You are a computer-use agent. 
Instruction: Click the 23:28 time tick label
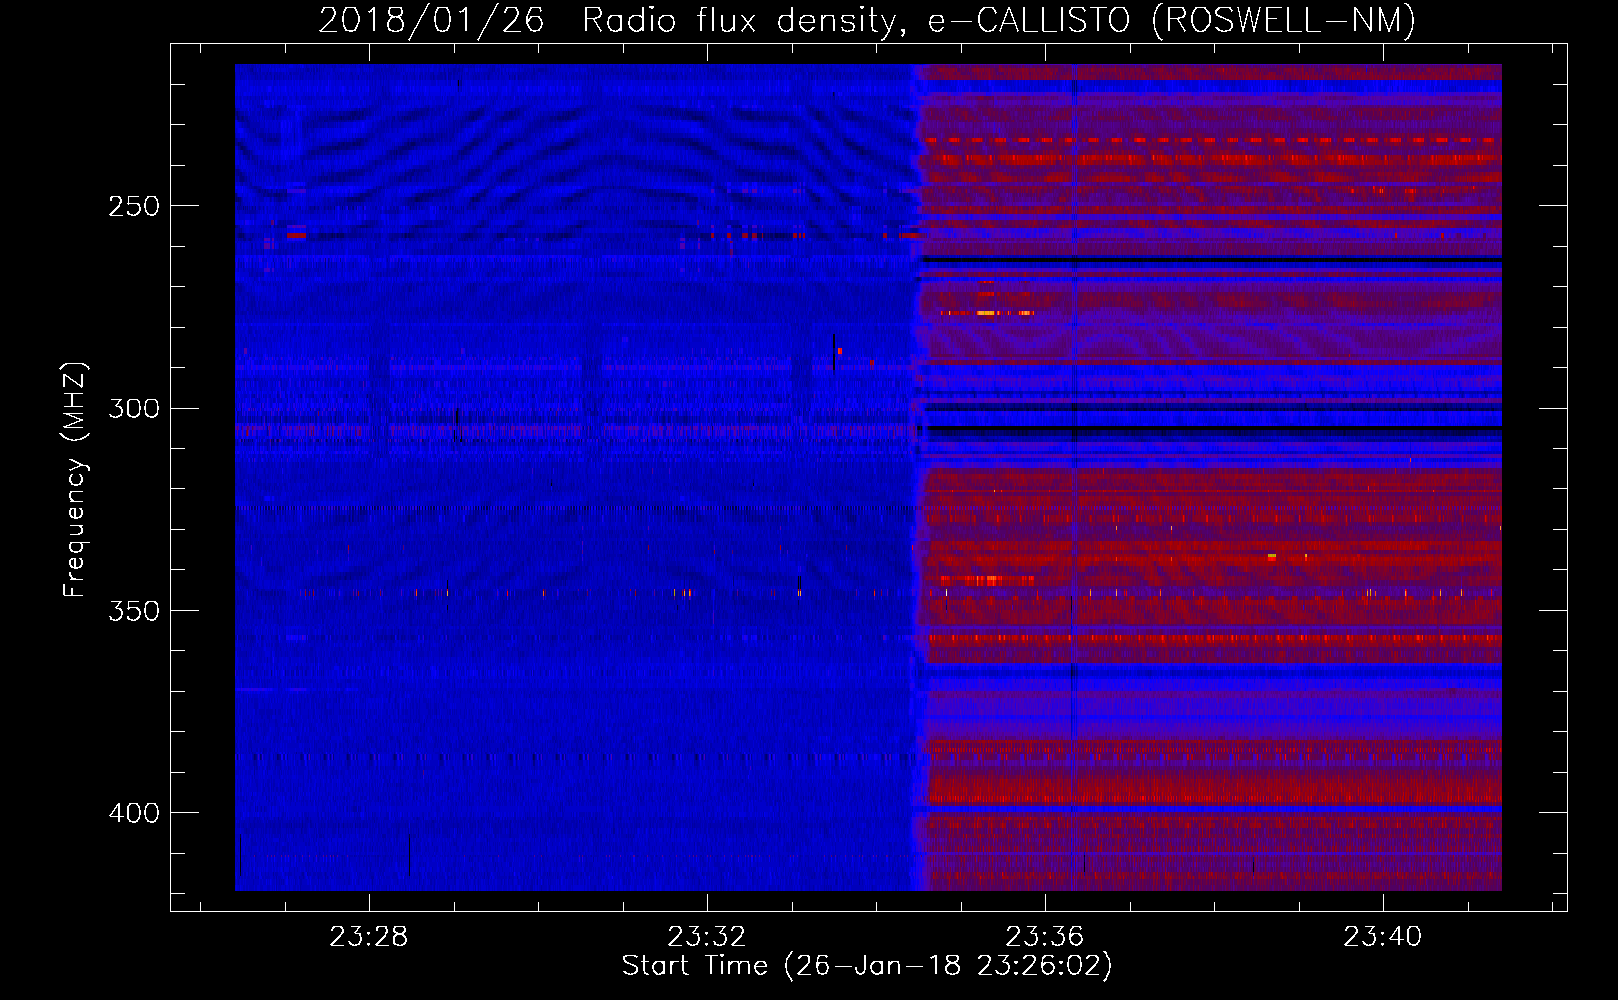click(x=369, y=937)
